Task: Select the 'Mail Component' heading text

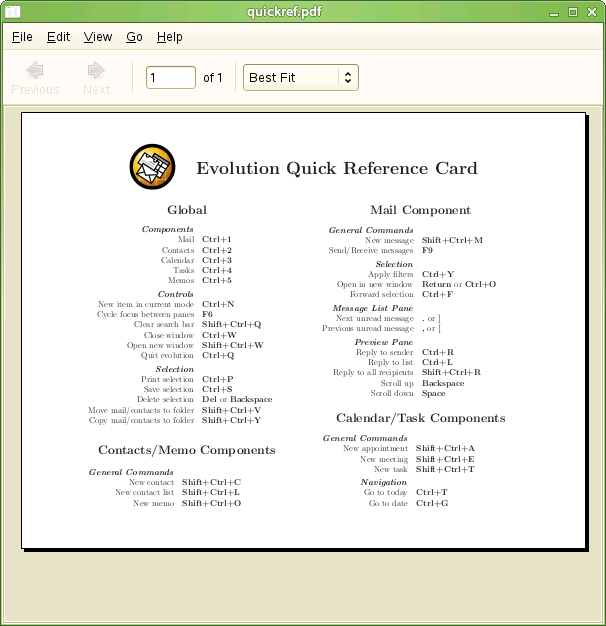Action: [420, 210]
